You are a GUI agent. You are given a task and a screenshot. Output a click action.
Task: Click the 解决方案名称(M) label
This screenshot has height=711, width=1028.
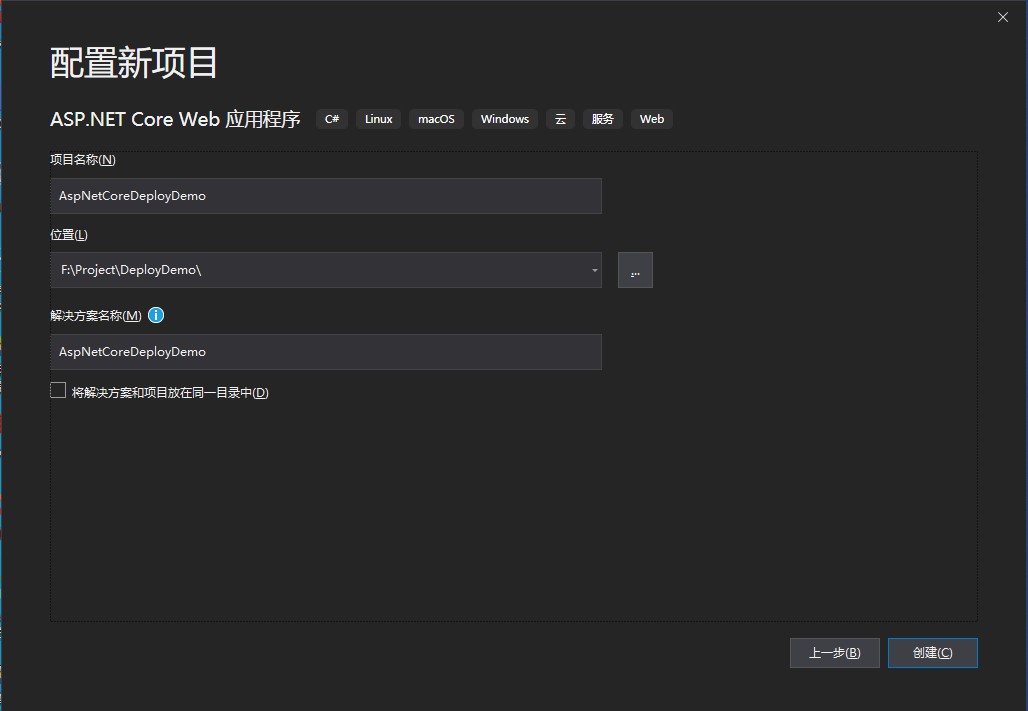96,315
